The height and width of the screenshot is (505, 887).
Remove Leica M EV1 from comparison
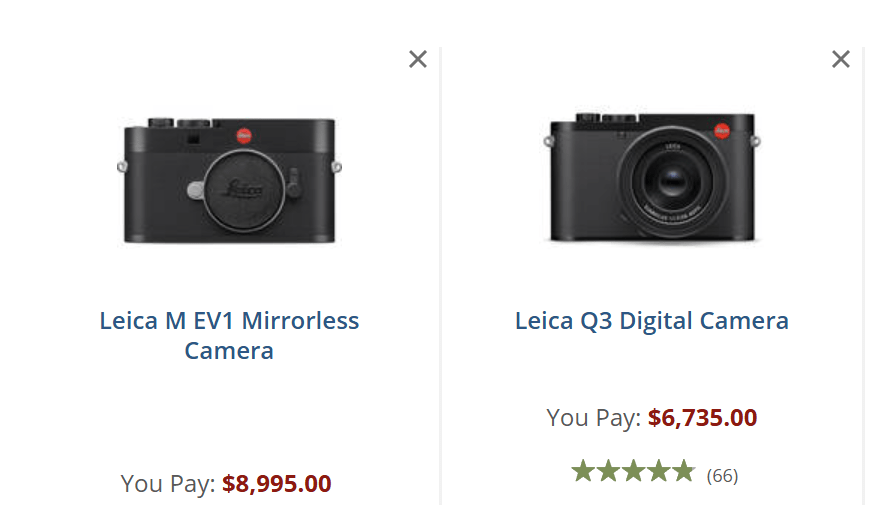tap(418, 59)
